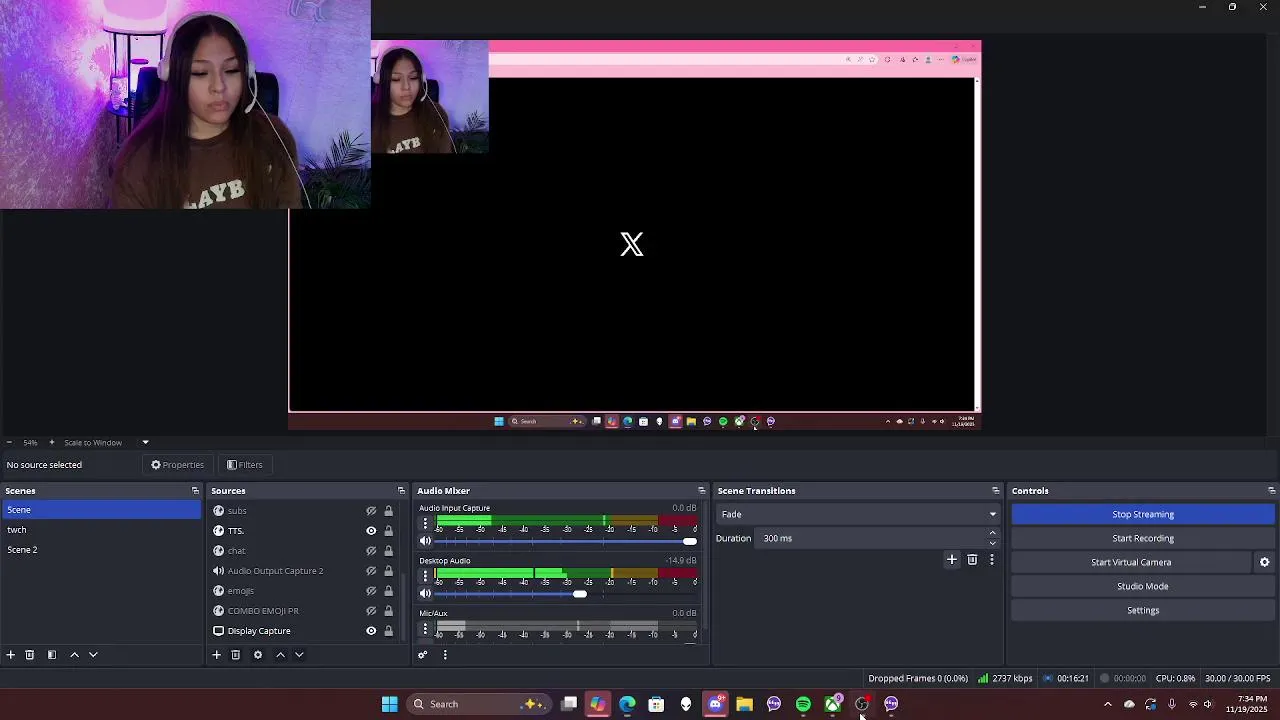Show the chat source via eye icon

click(371, 551)
